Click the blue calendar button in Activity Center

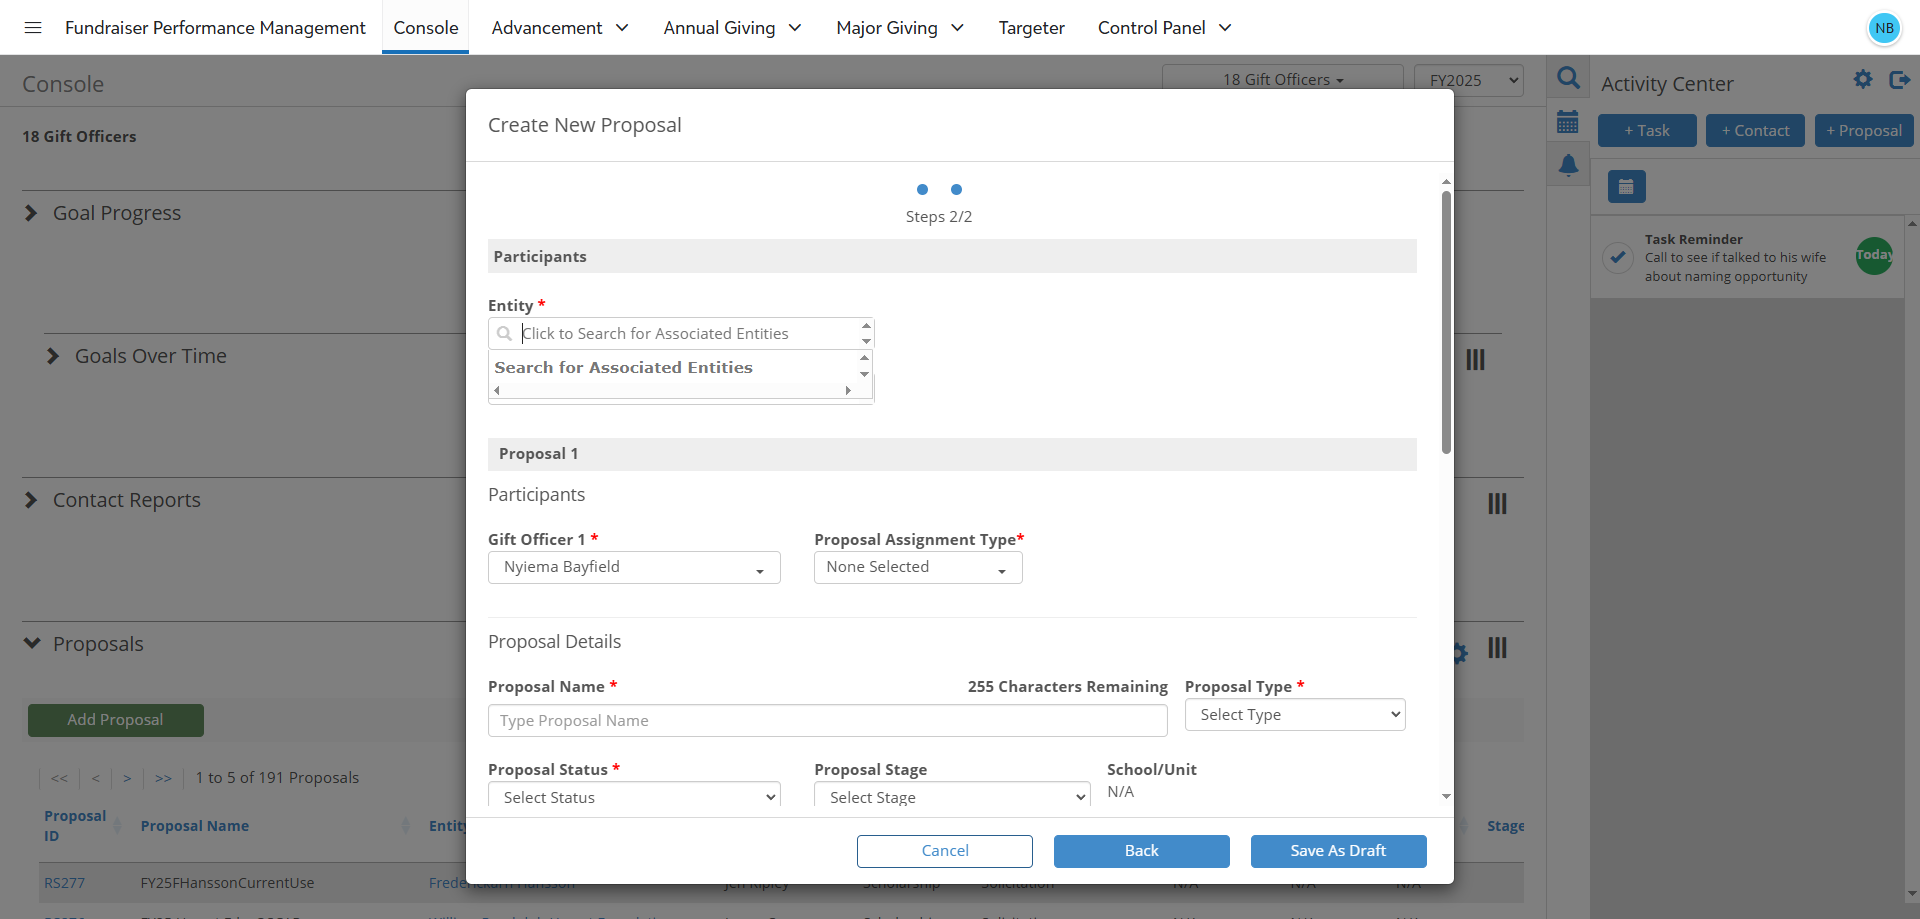[x=1627, y=186]
